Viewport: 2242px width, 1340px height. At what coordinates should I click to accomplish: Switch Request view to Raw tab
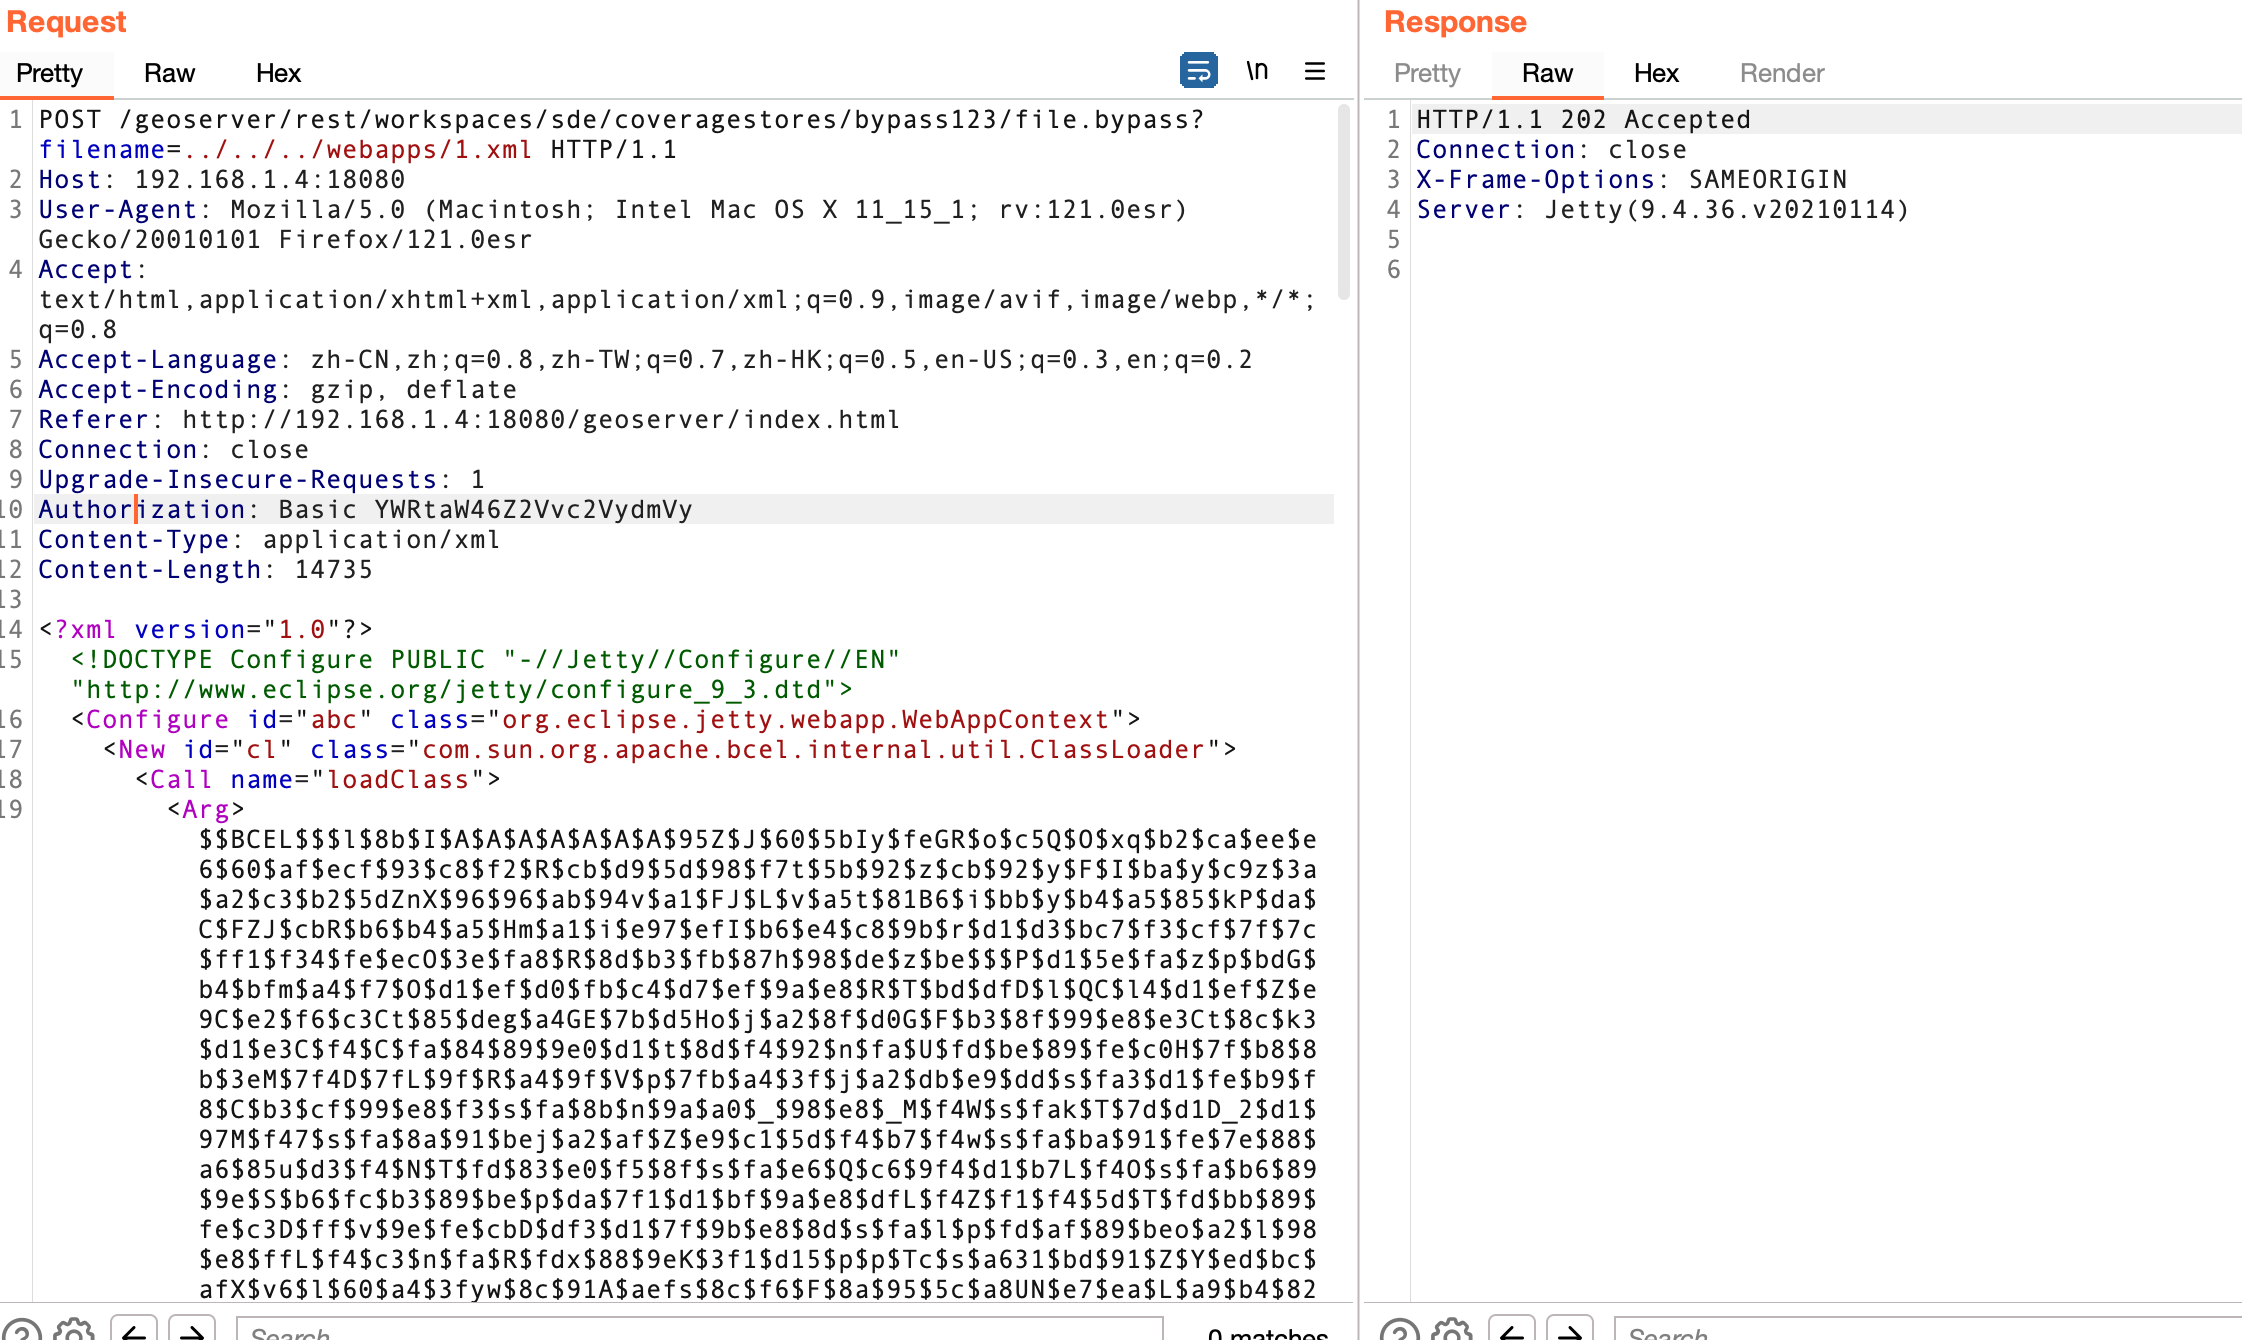click(x=169, y=73)
